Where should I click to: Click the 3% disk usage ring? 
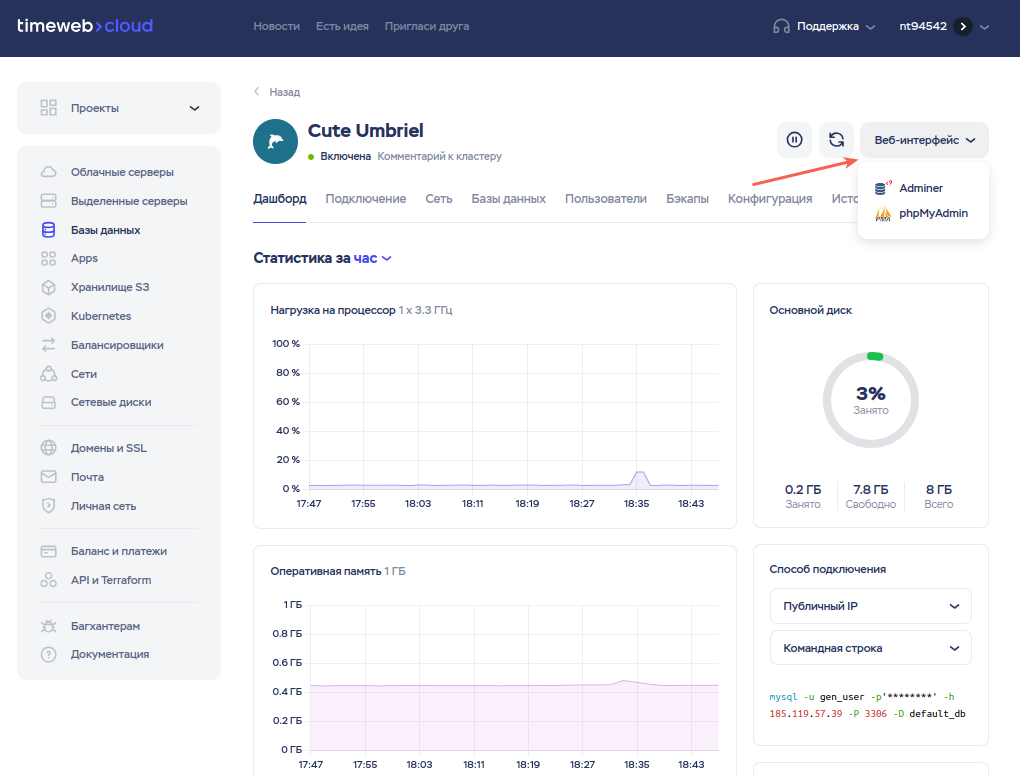[x=870, y=400]
